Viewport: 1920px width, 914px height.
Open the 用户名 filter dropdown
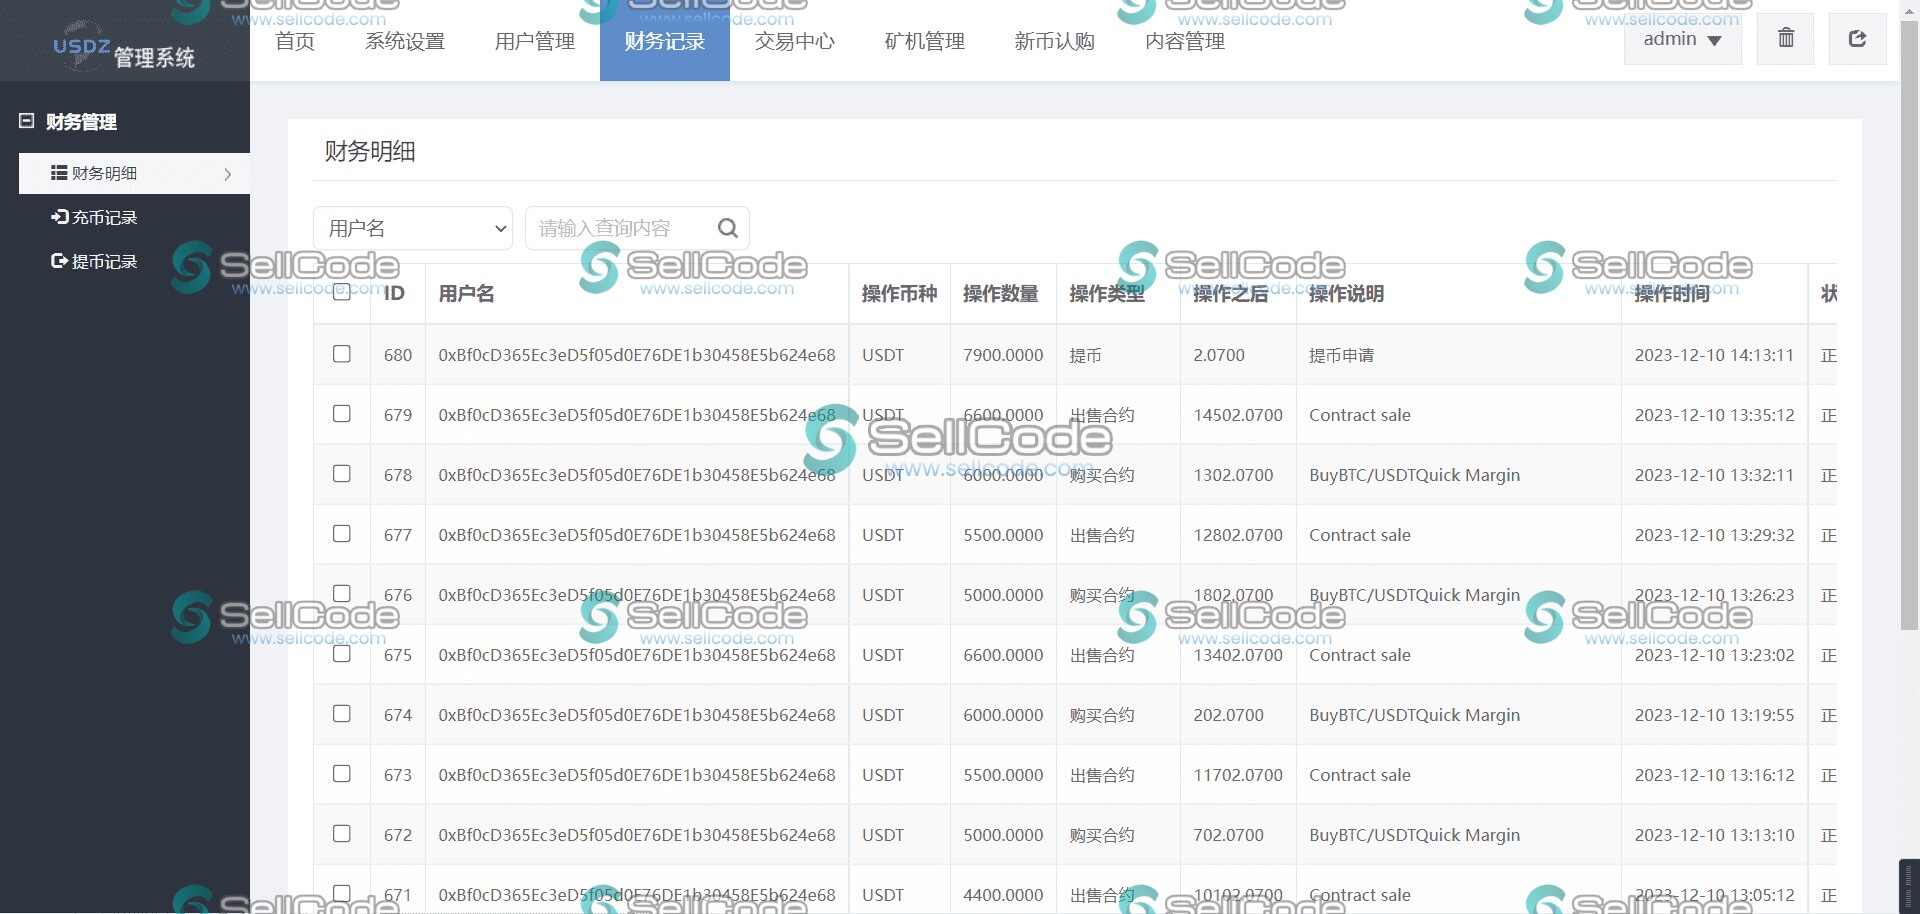pyautogui.click(x=413, y=228)
